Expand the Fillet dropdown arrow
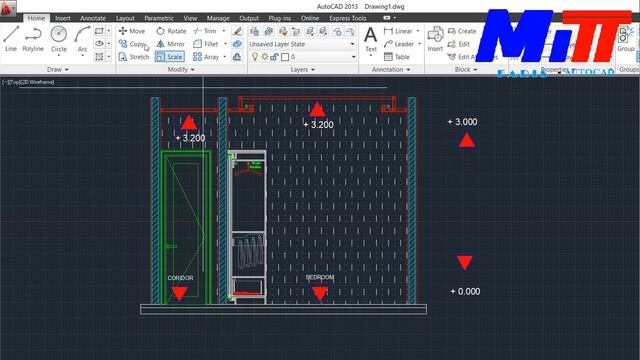The image size is (640, 360). pyautogui.click(x=225, y=44)
